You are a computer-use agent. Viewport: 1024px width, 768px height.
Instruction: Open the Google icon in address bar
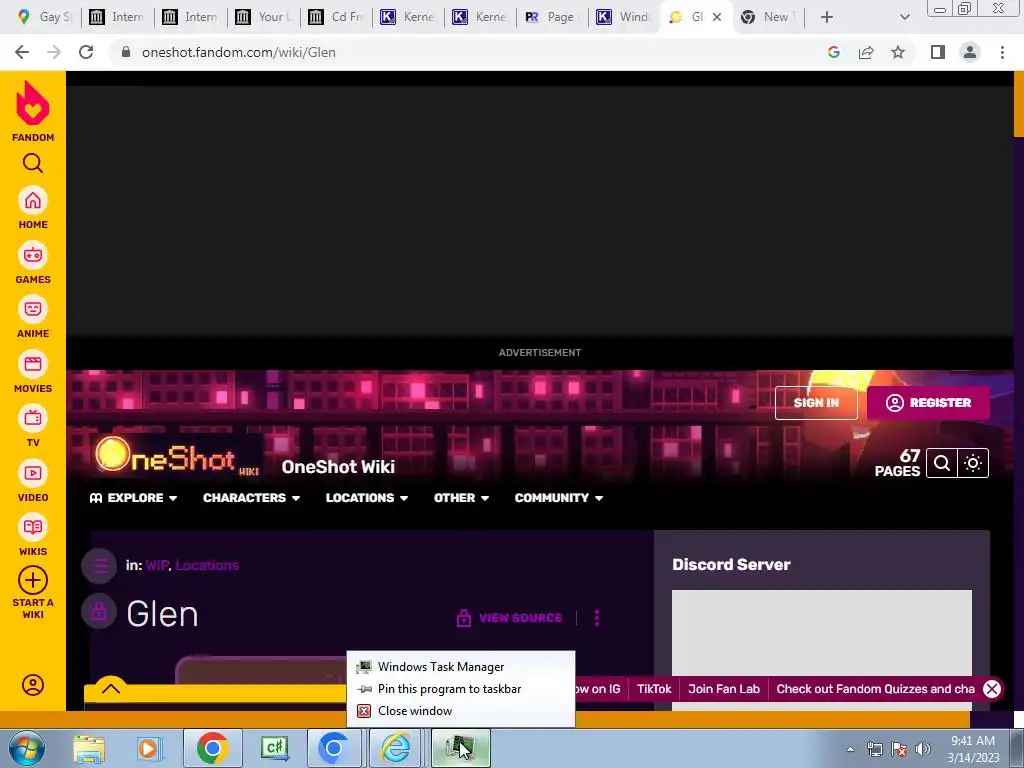coord(833,52)
